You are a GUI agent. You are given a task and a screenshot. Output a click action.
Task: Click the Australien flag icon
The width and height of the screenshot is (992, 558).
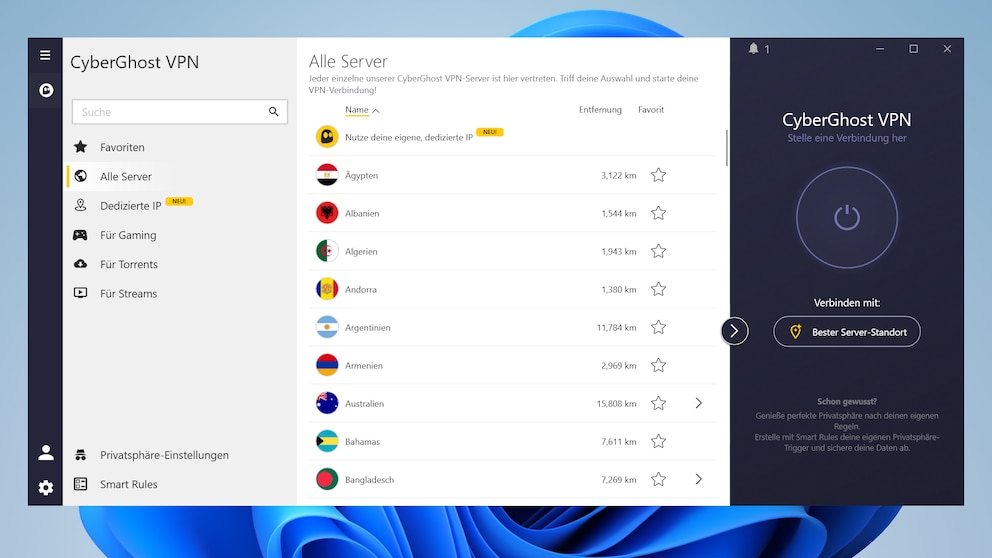coord(327,403)
